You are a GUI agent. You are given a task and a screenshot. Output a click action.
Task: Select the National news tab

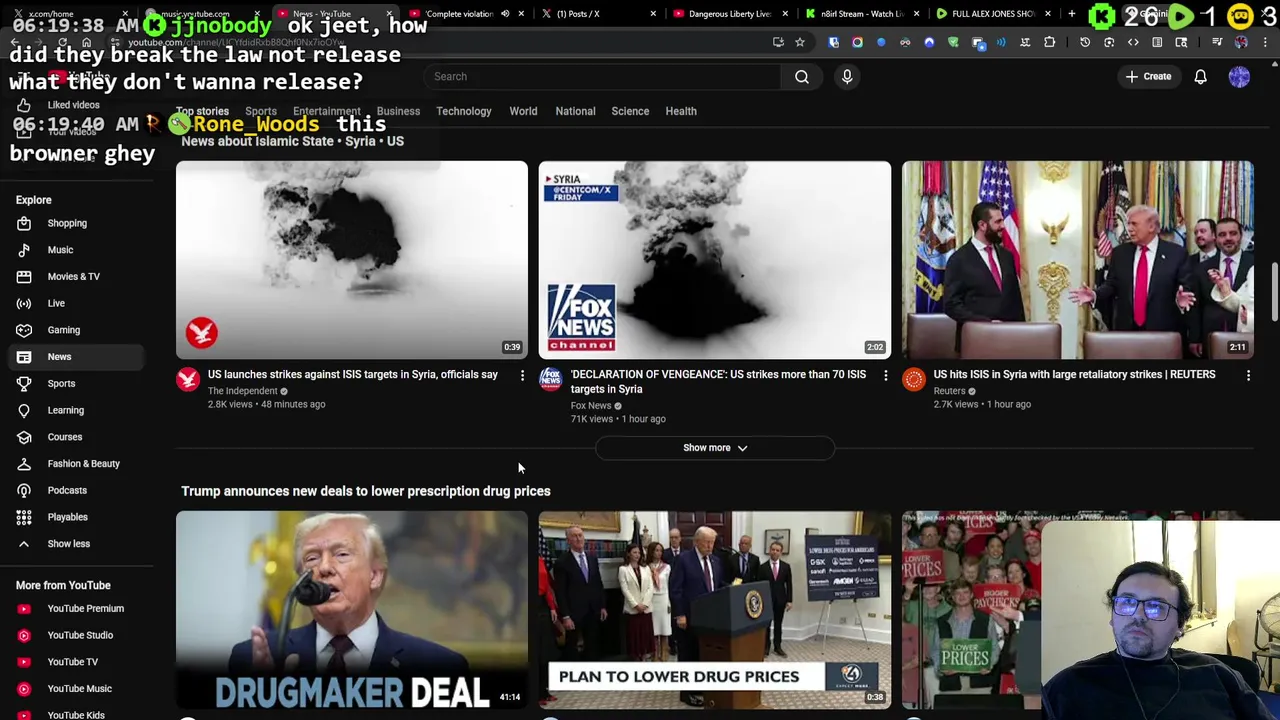575,111
